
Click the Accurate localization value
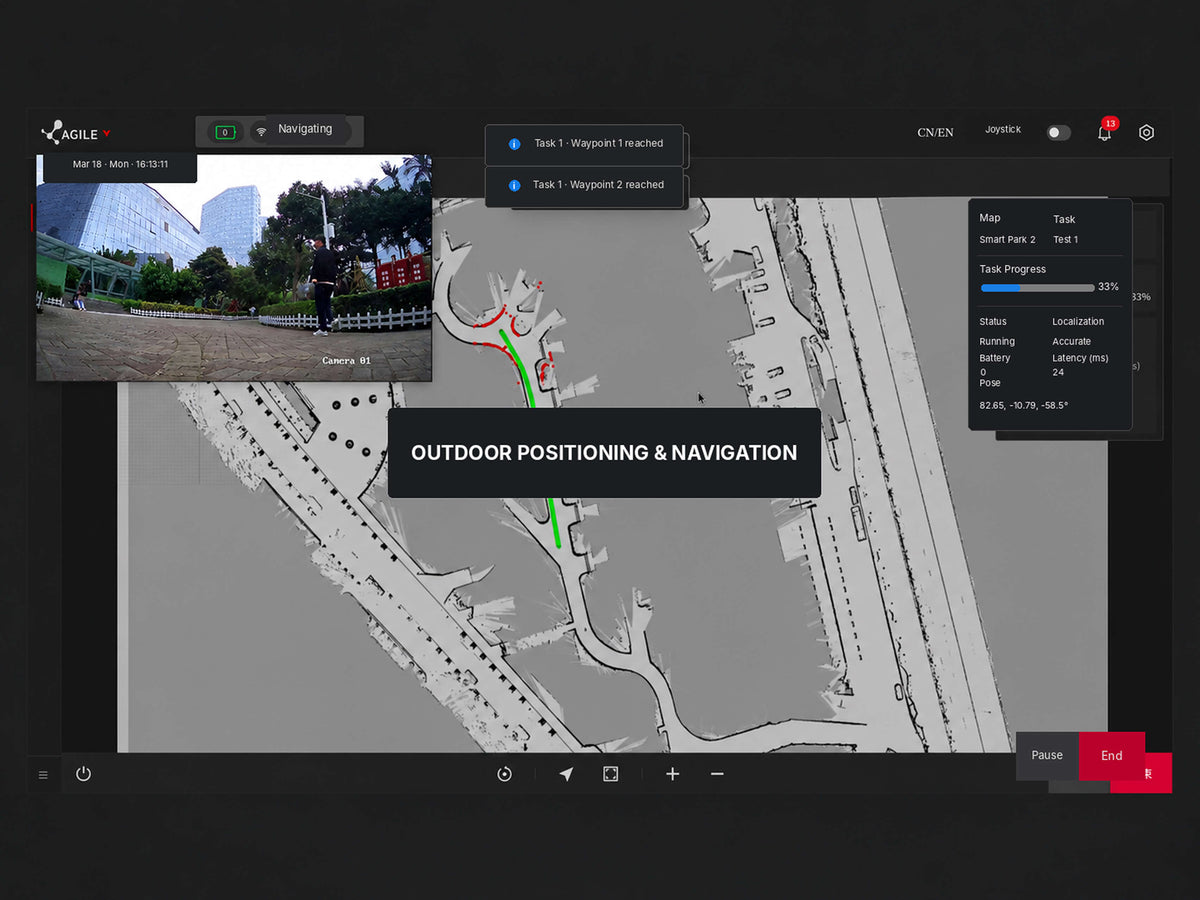1072,342
